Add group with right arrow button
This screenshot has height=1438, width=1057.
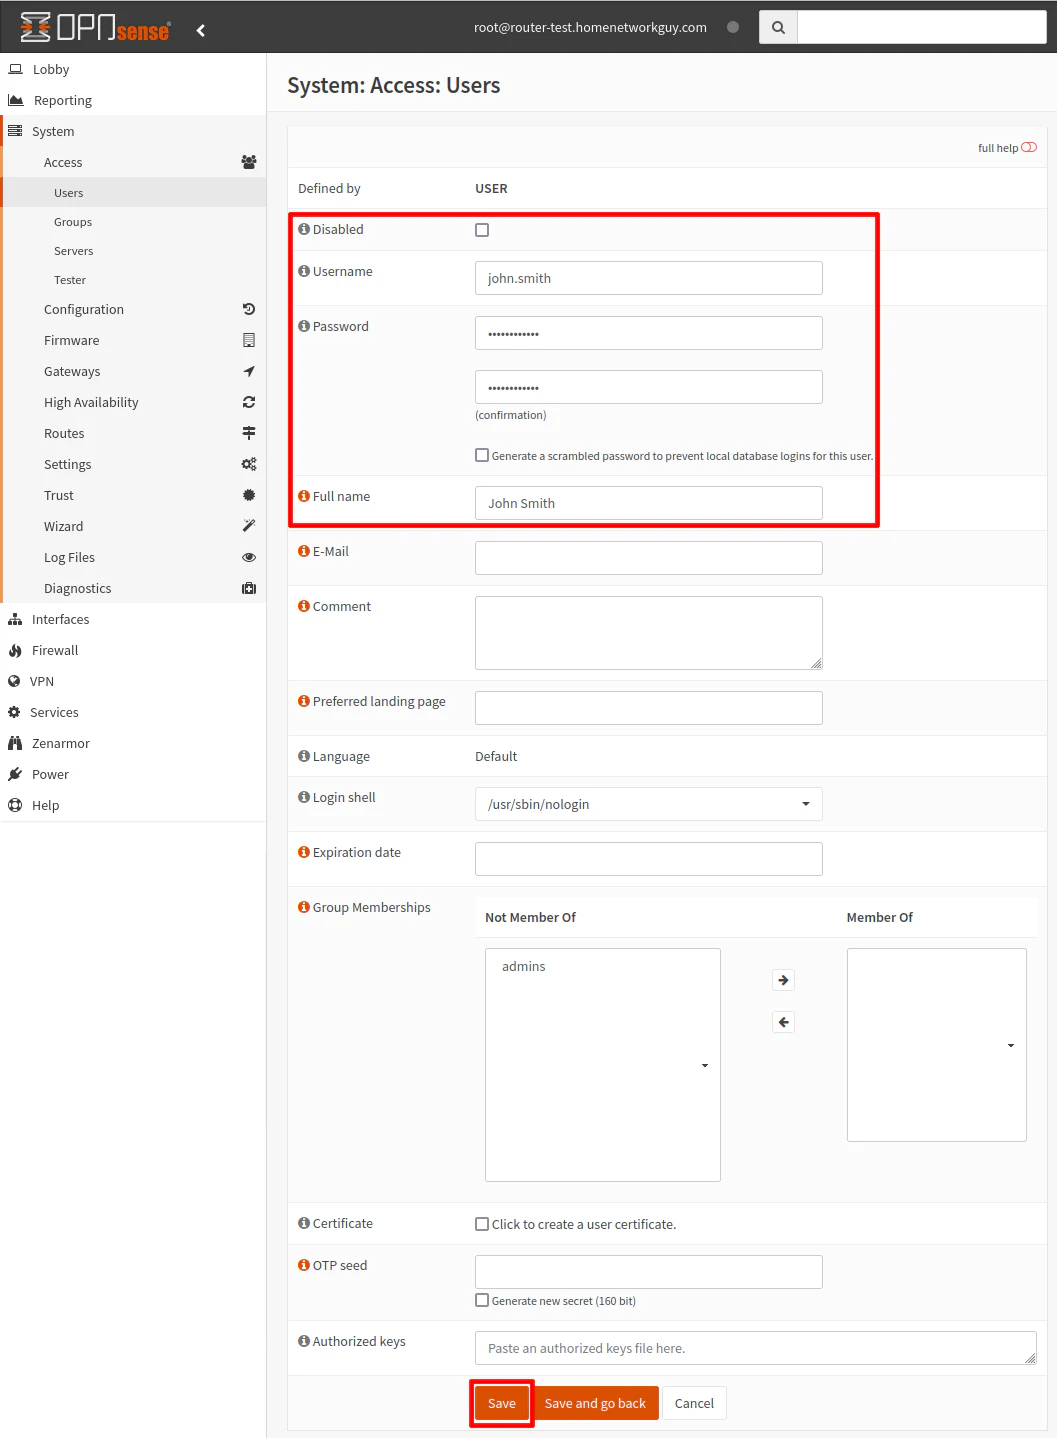point(784,980)
